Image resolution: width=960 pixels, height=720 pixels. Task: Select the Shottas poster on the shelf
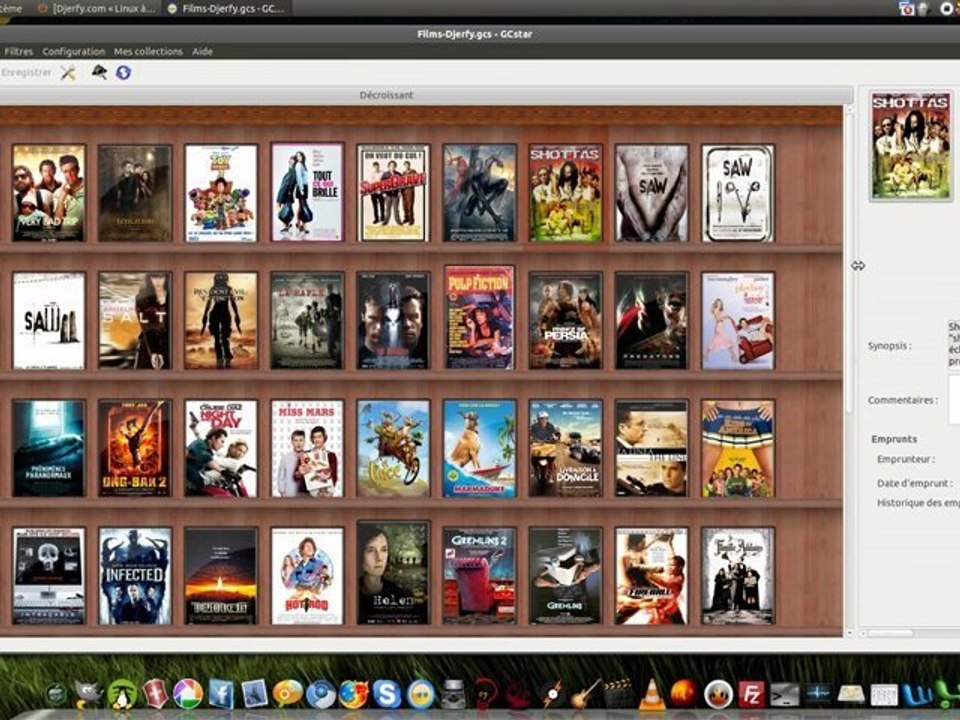(x=566, y=193)
